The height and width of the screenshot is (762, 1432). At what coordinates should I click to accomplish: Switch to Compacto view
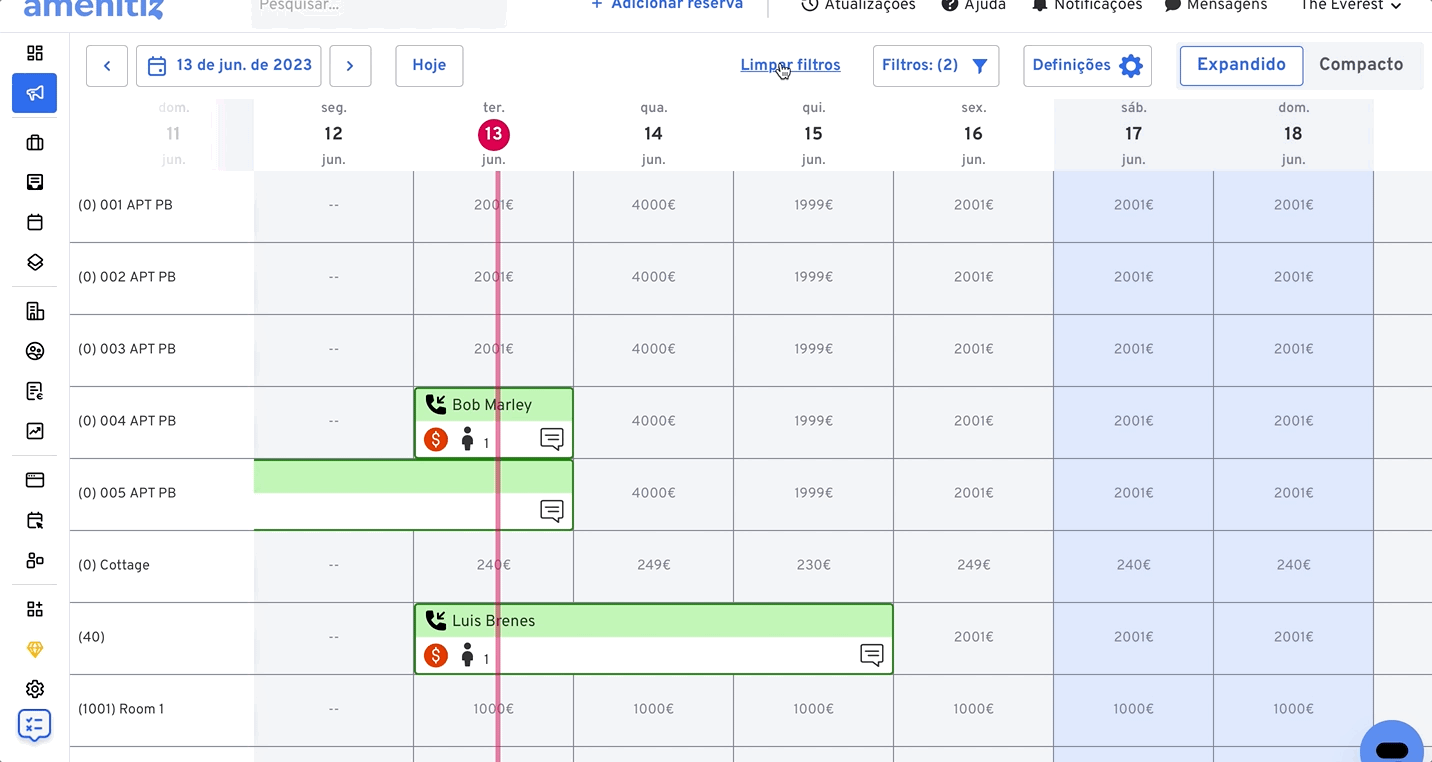tap(1361, 65)
